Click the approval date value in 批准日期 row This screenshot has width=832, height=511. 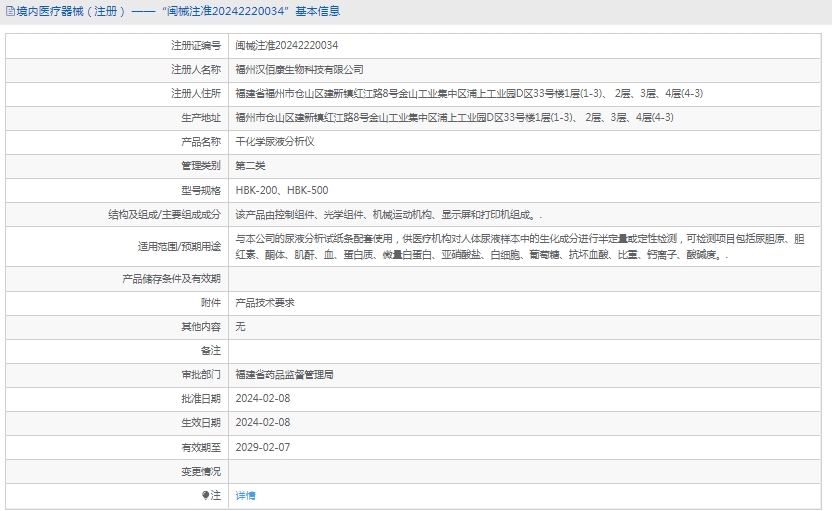click(262, 398)
